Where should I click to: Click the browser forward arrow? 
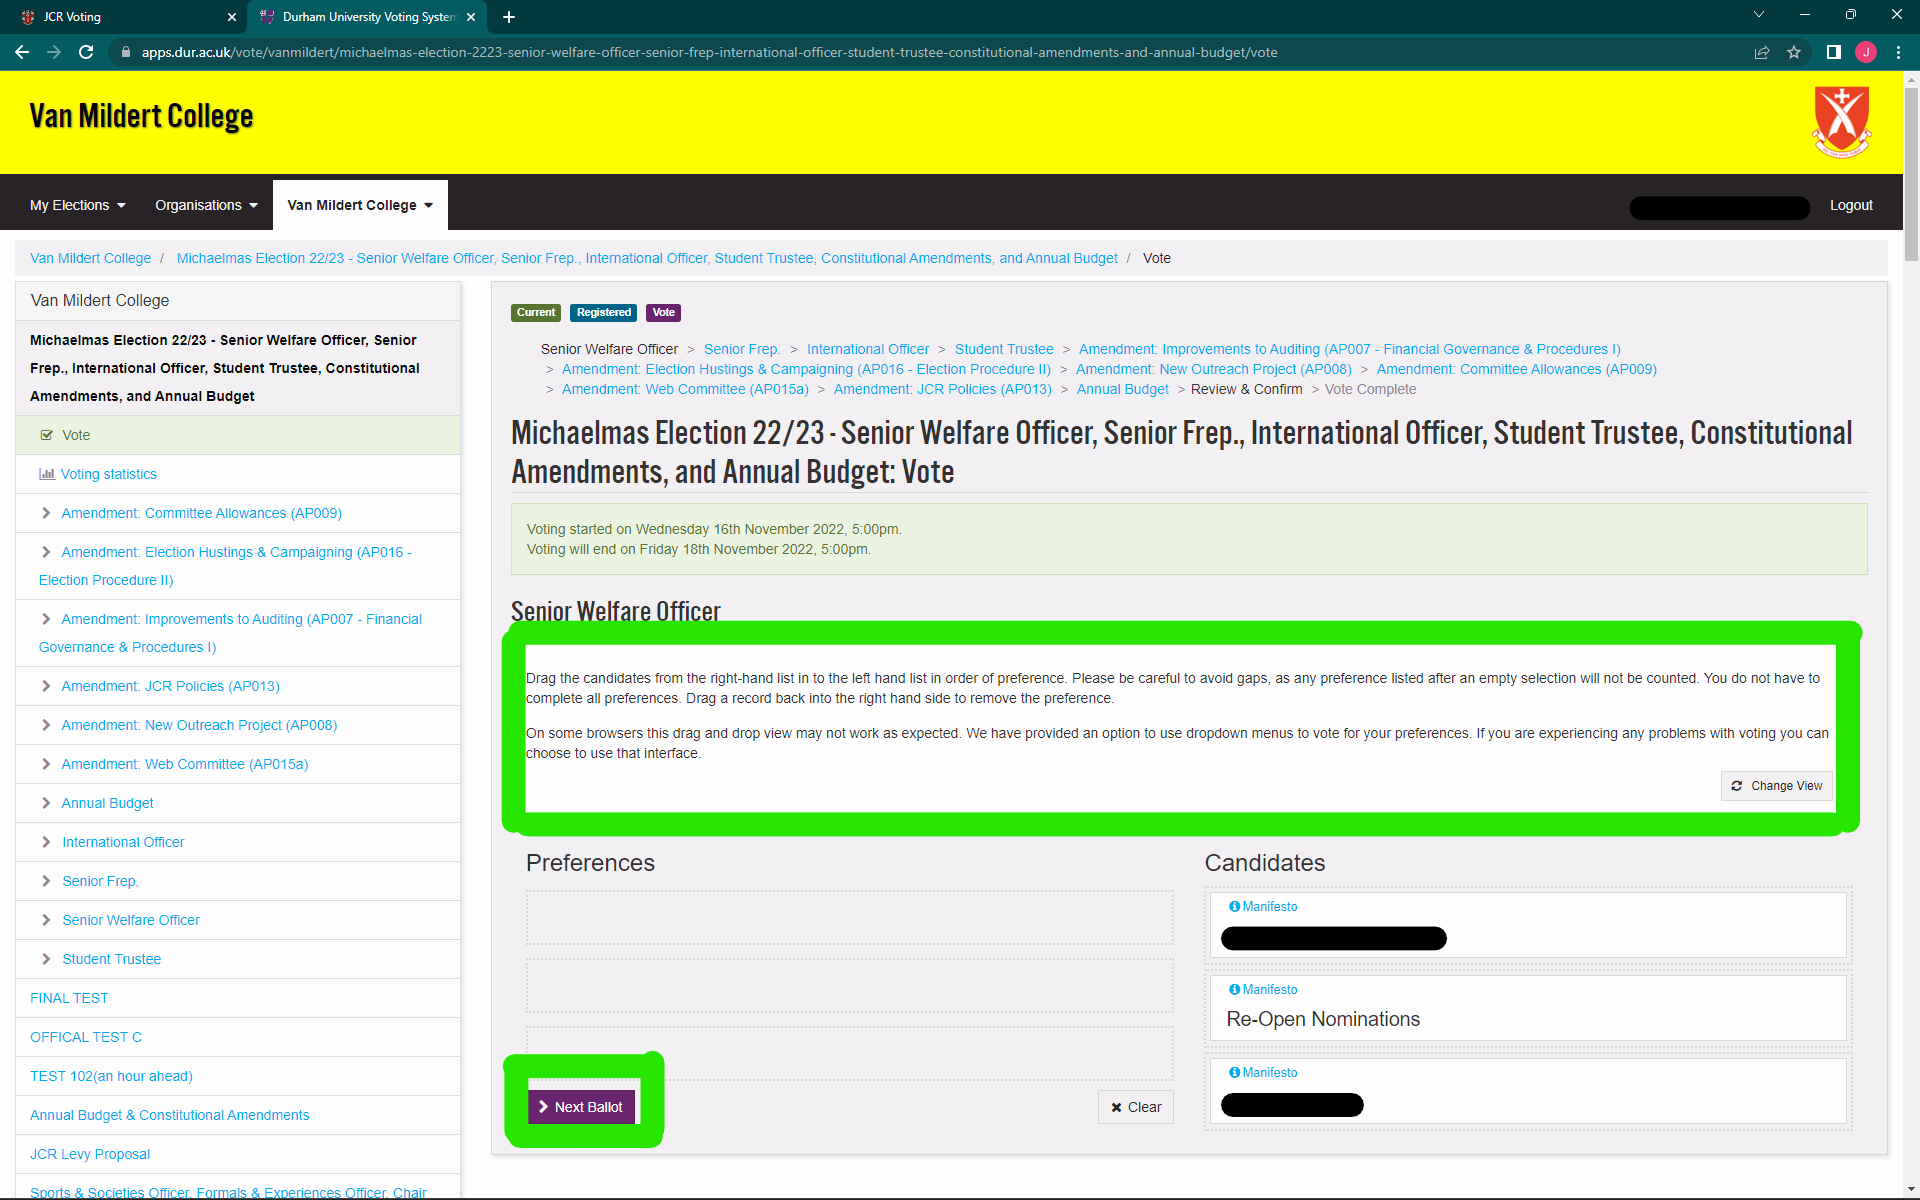(x=54, y=52)
